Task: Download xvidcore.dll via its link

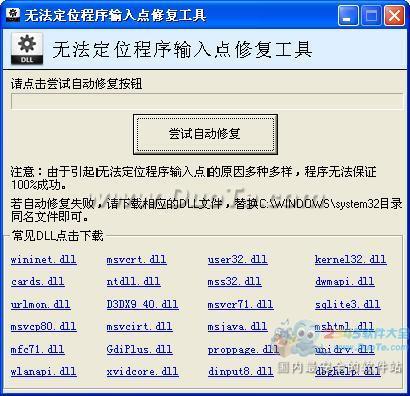Action: [143, 371]
